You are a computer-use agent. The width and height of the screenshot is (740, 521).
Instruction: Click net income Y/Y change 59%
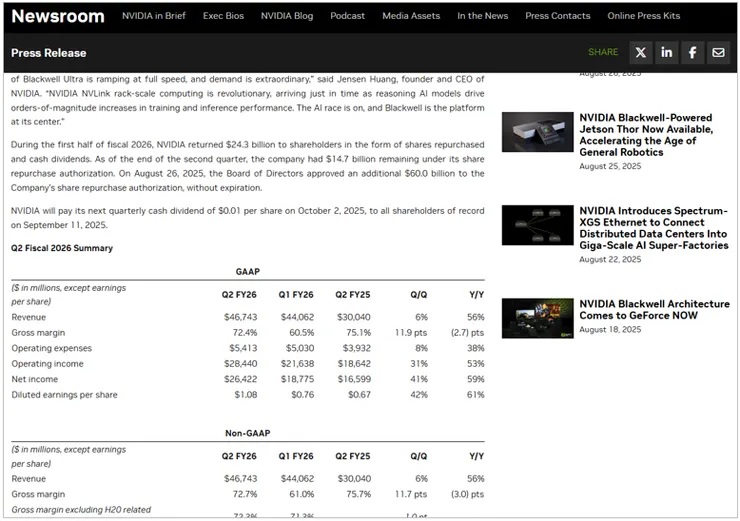tap(476, 379)
